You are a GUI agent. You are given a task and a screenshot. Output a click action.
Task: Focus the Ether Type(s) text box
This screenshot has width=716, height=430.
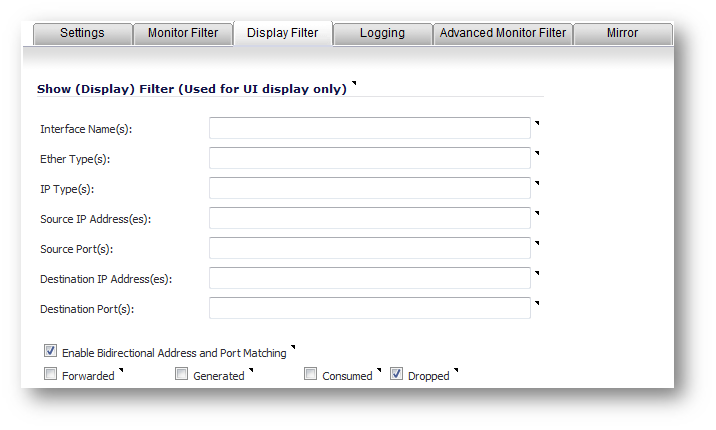click(x=369, y=158)
